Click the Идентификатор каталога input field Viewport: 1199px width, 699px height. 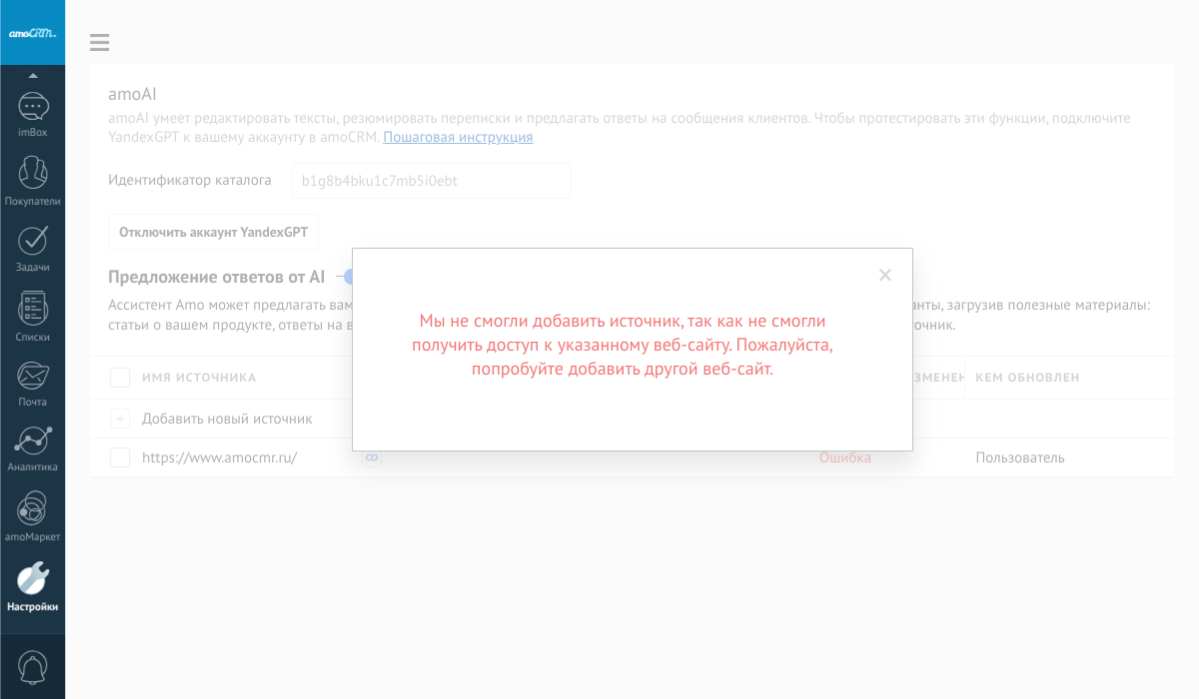431,181
